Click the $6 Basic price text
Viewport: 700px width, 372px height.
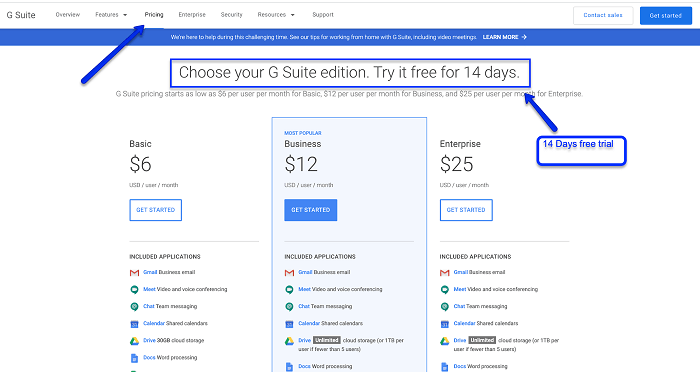[141, 164]
